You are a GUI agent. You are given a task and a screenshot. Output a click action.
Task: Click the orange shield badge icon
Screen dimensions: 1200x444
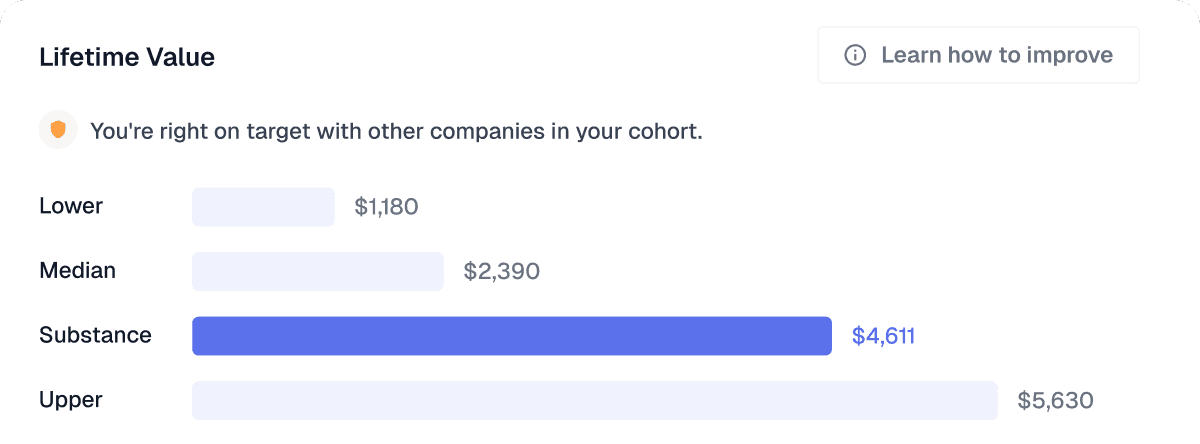point(58,130)
